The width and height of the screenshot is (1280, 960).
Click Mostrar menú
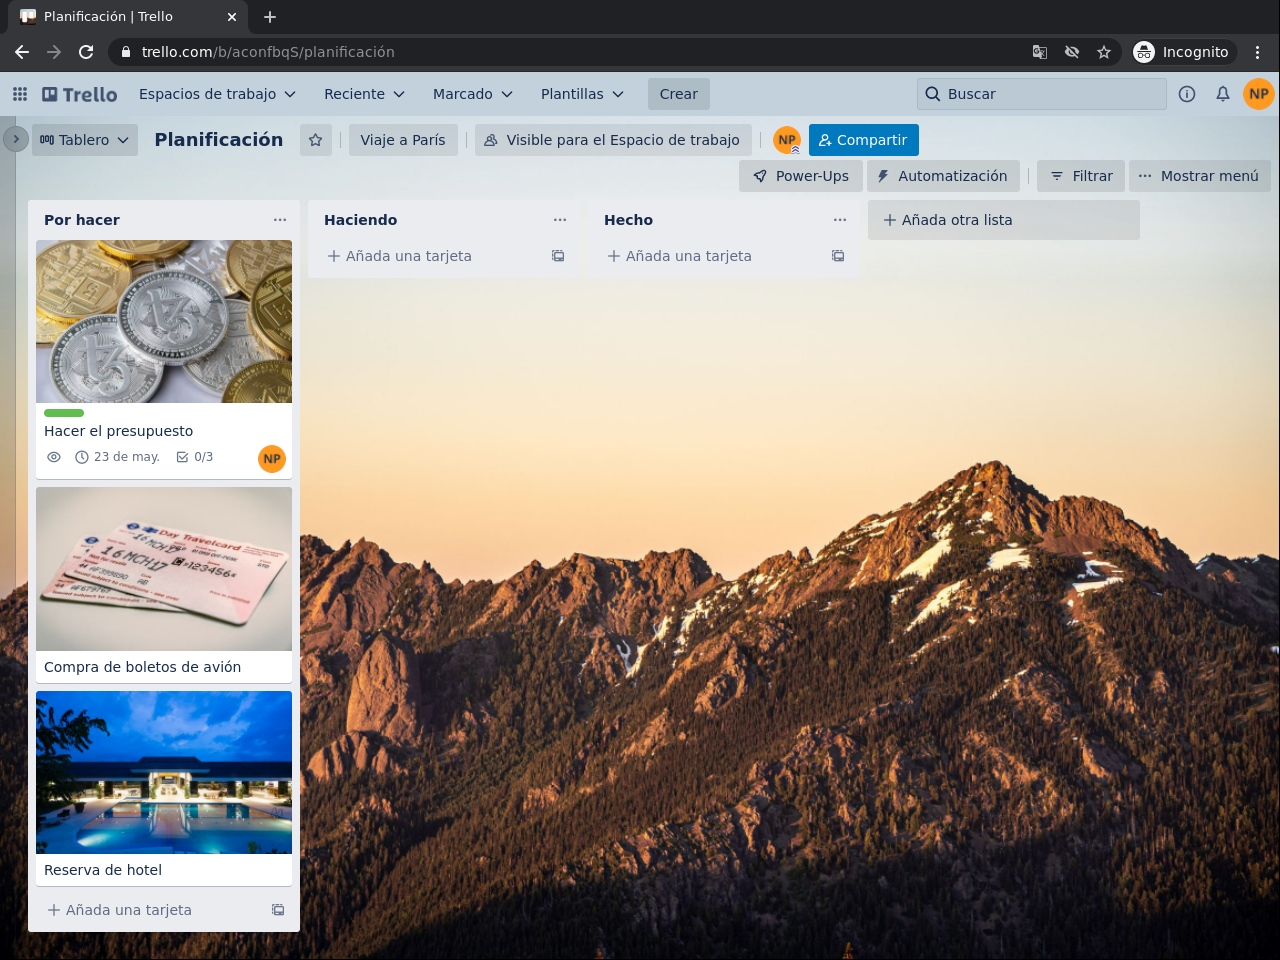coord(1200,176)
